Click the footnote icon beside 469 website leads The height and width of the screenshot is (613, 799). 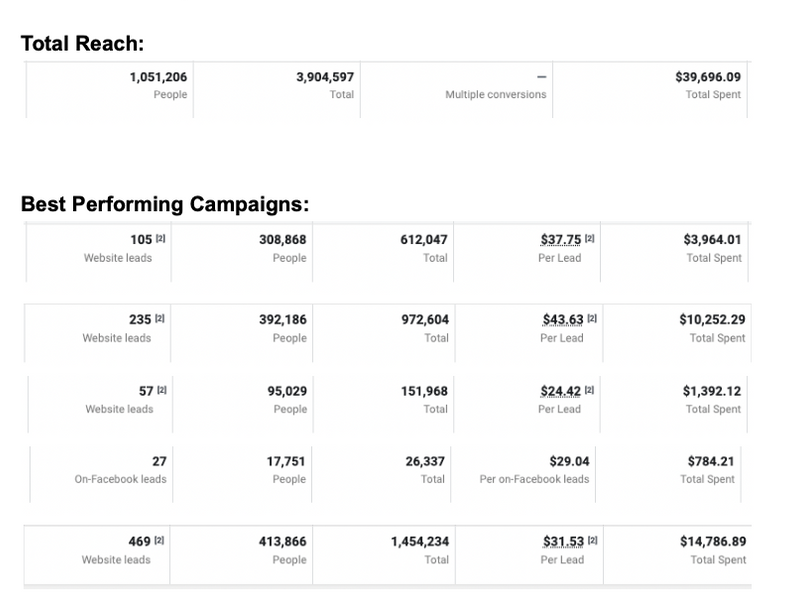(x=161, y=542)
